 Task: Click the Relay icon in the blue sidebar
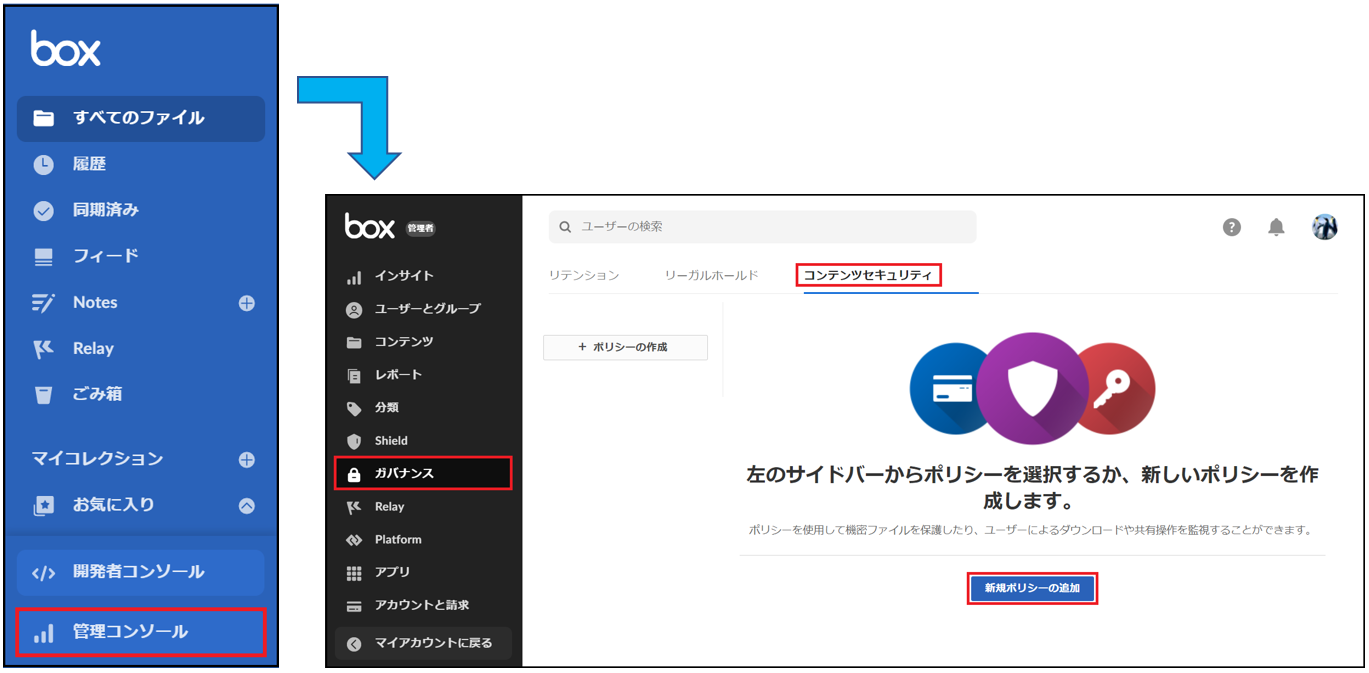(43, 349)
